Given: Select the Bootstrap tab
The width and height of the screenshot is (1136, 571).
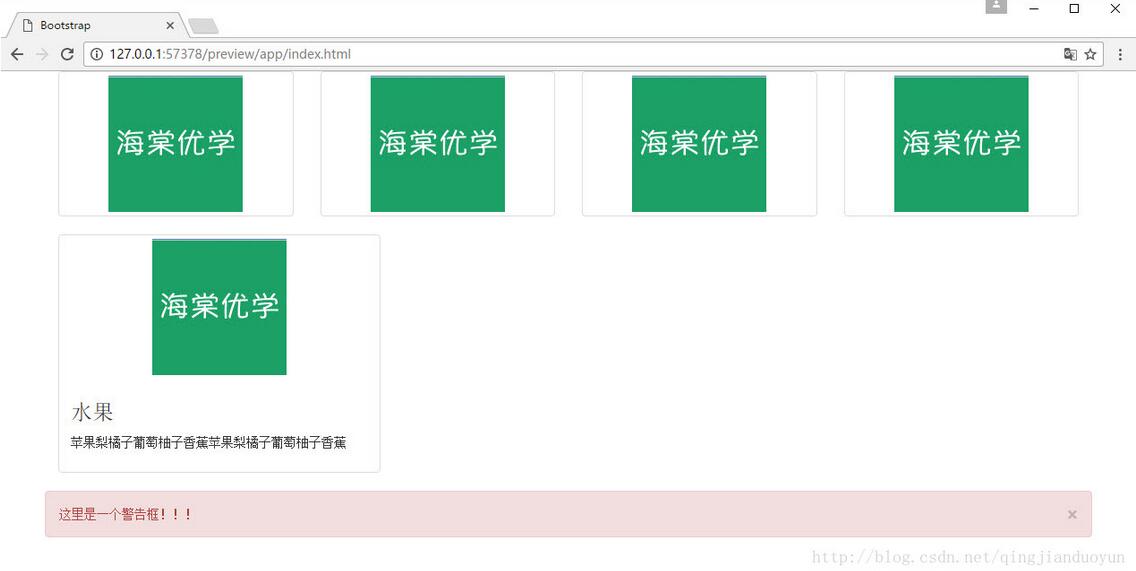Looking at the screenshot, I should tap(94, 25).
